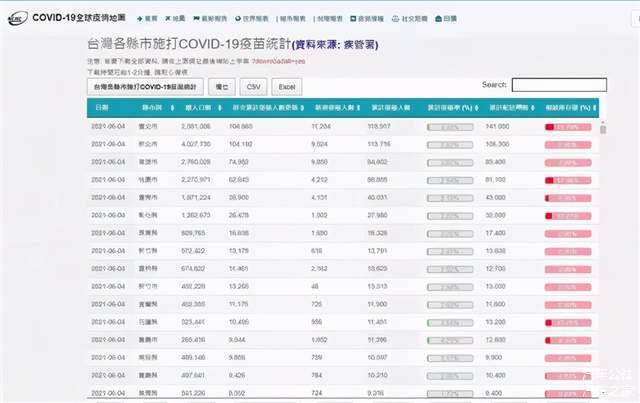Export the table with the Excel button
Screen dimensions: 640x403
287,87
